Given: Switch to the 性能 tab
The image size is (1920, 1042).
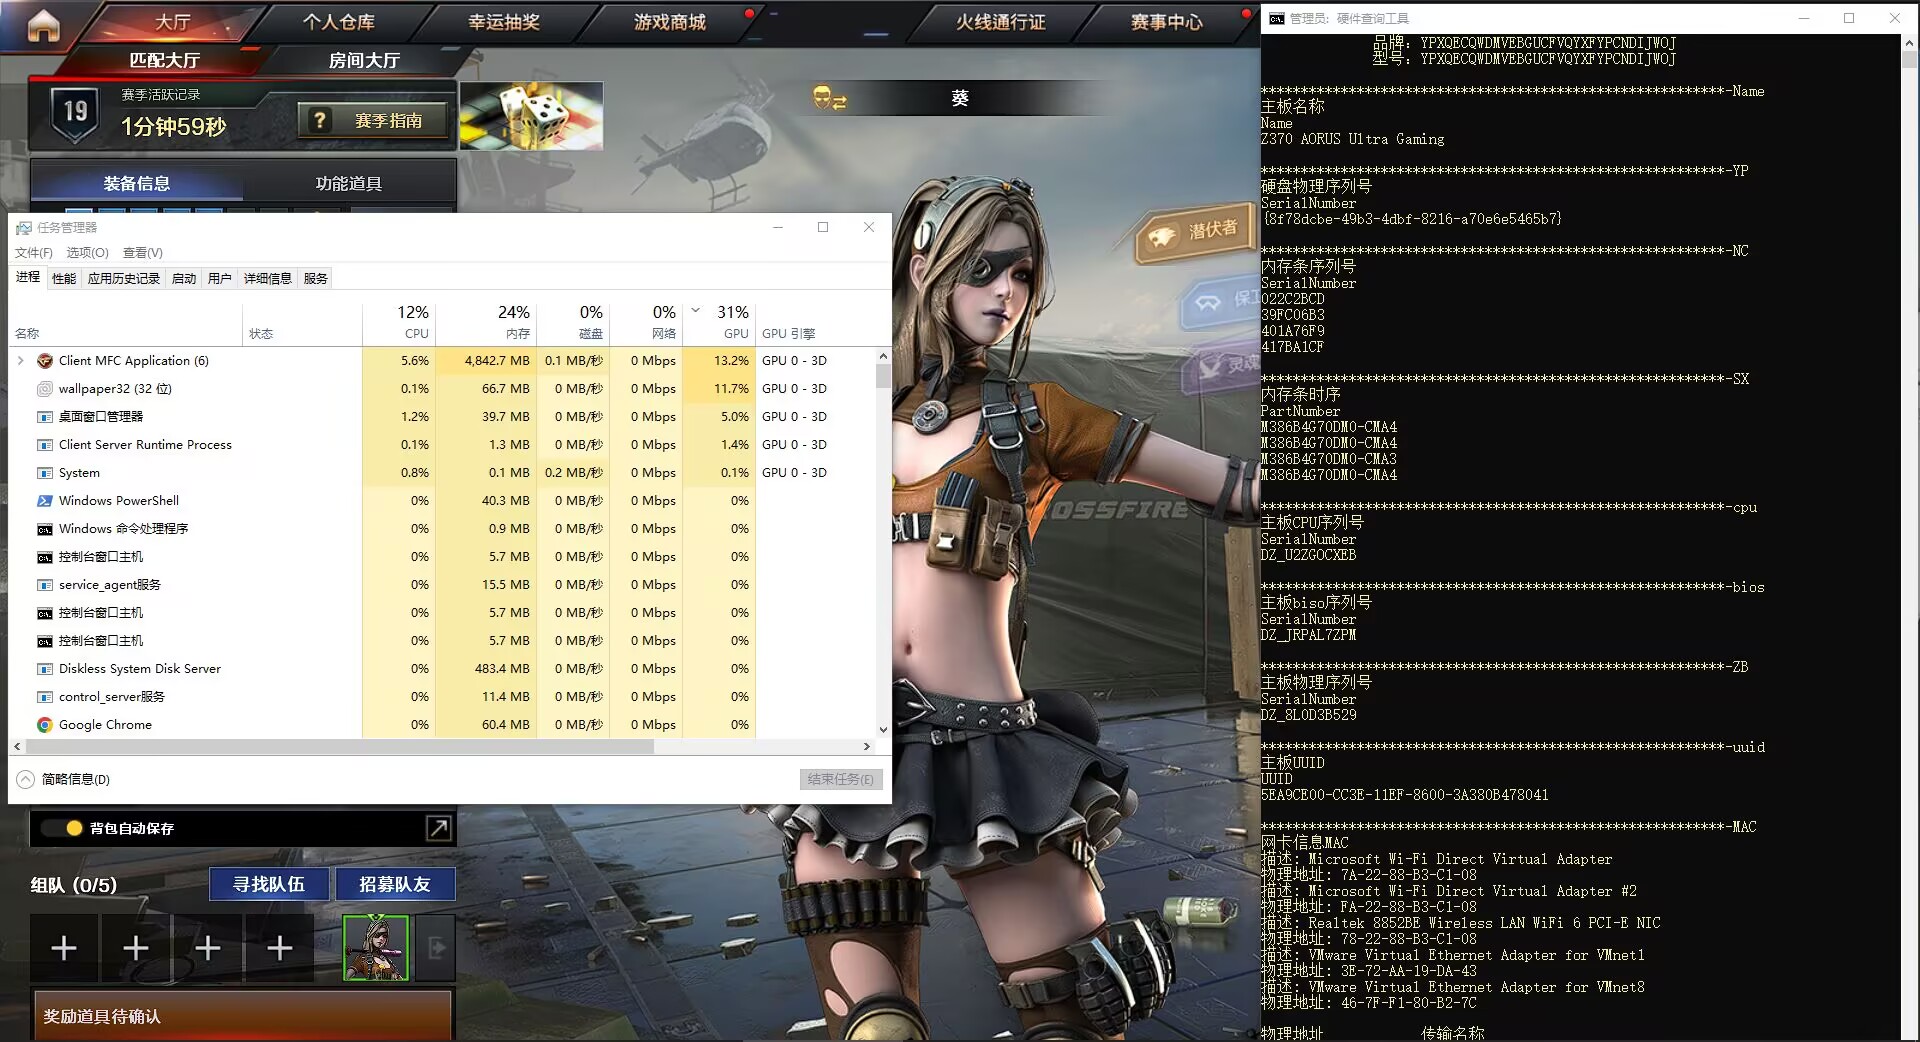Looking at the screenshot, I should [x=64, y=279].
